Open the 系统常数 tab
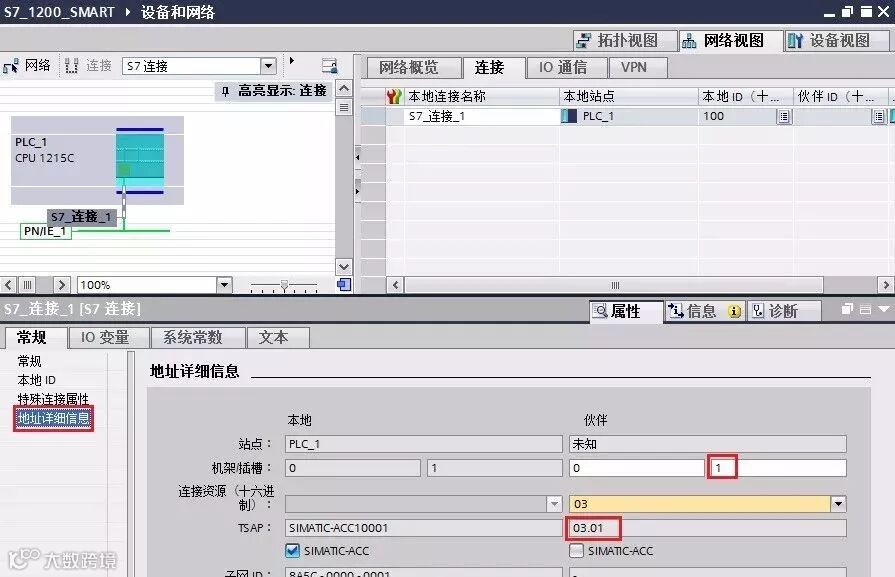Screen dimensions: 895x577 click(197, 337)
